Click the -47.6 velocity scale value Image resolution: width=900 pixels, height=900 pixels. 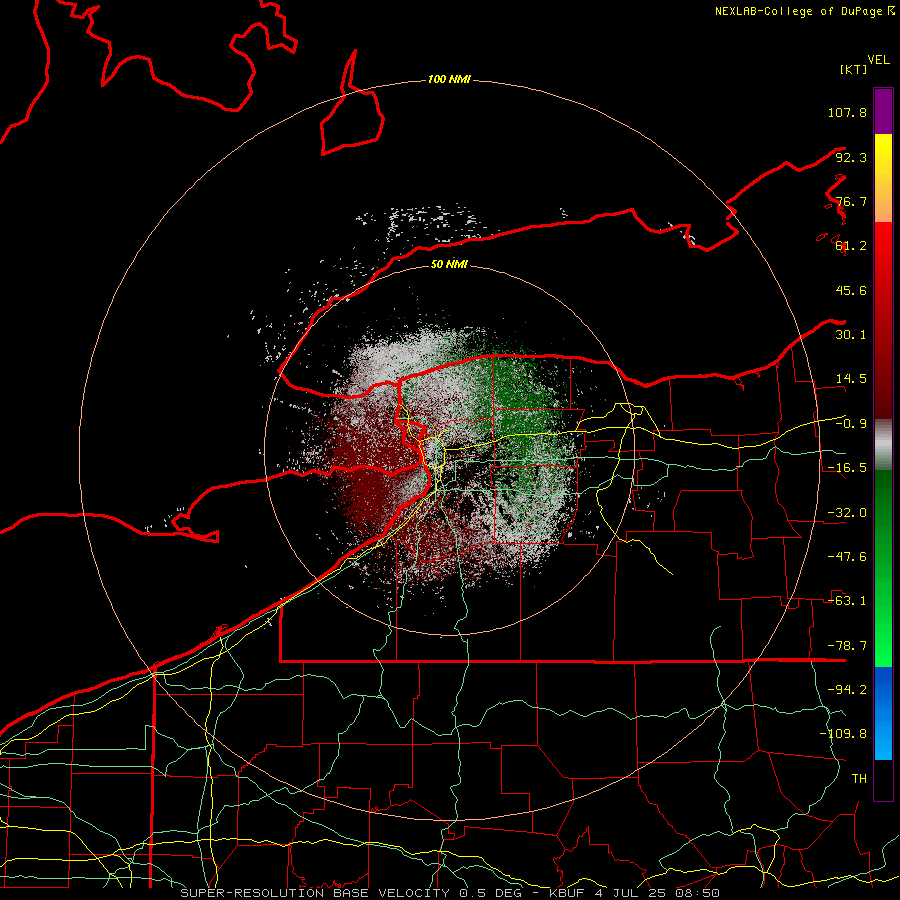click(x=847, y=557)
